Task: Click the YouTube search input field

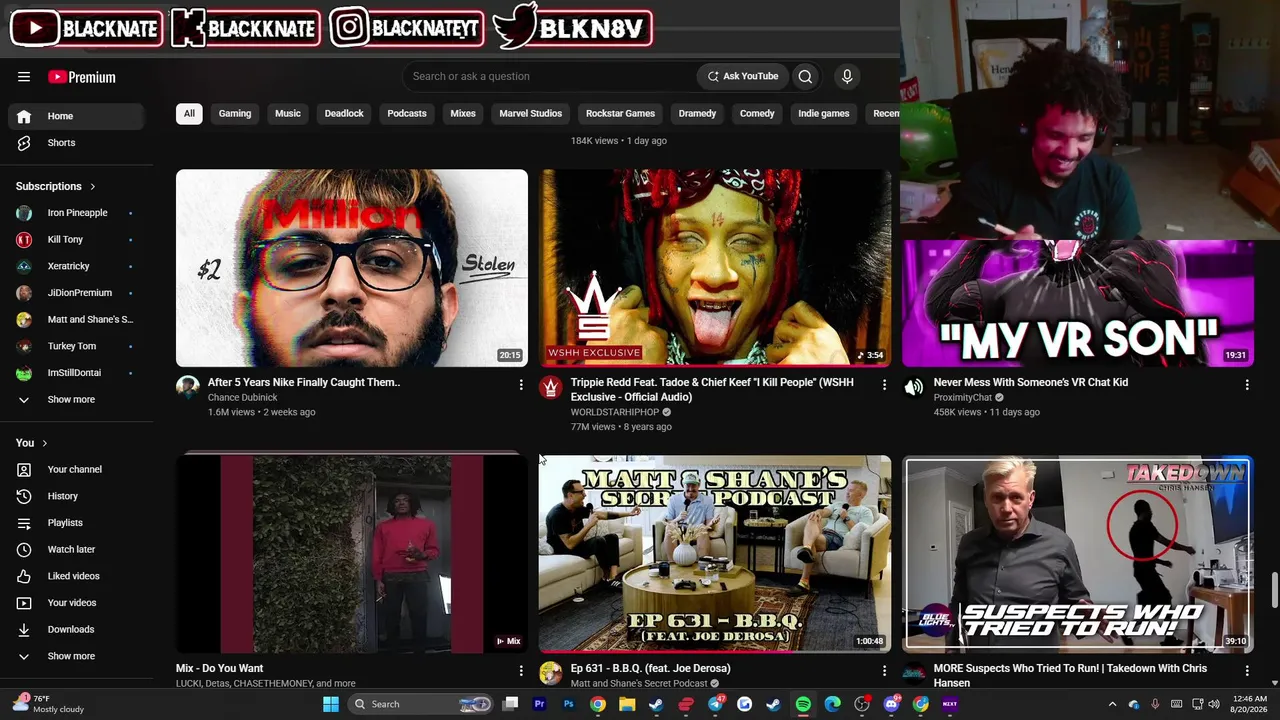Action: point(550,76)
